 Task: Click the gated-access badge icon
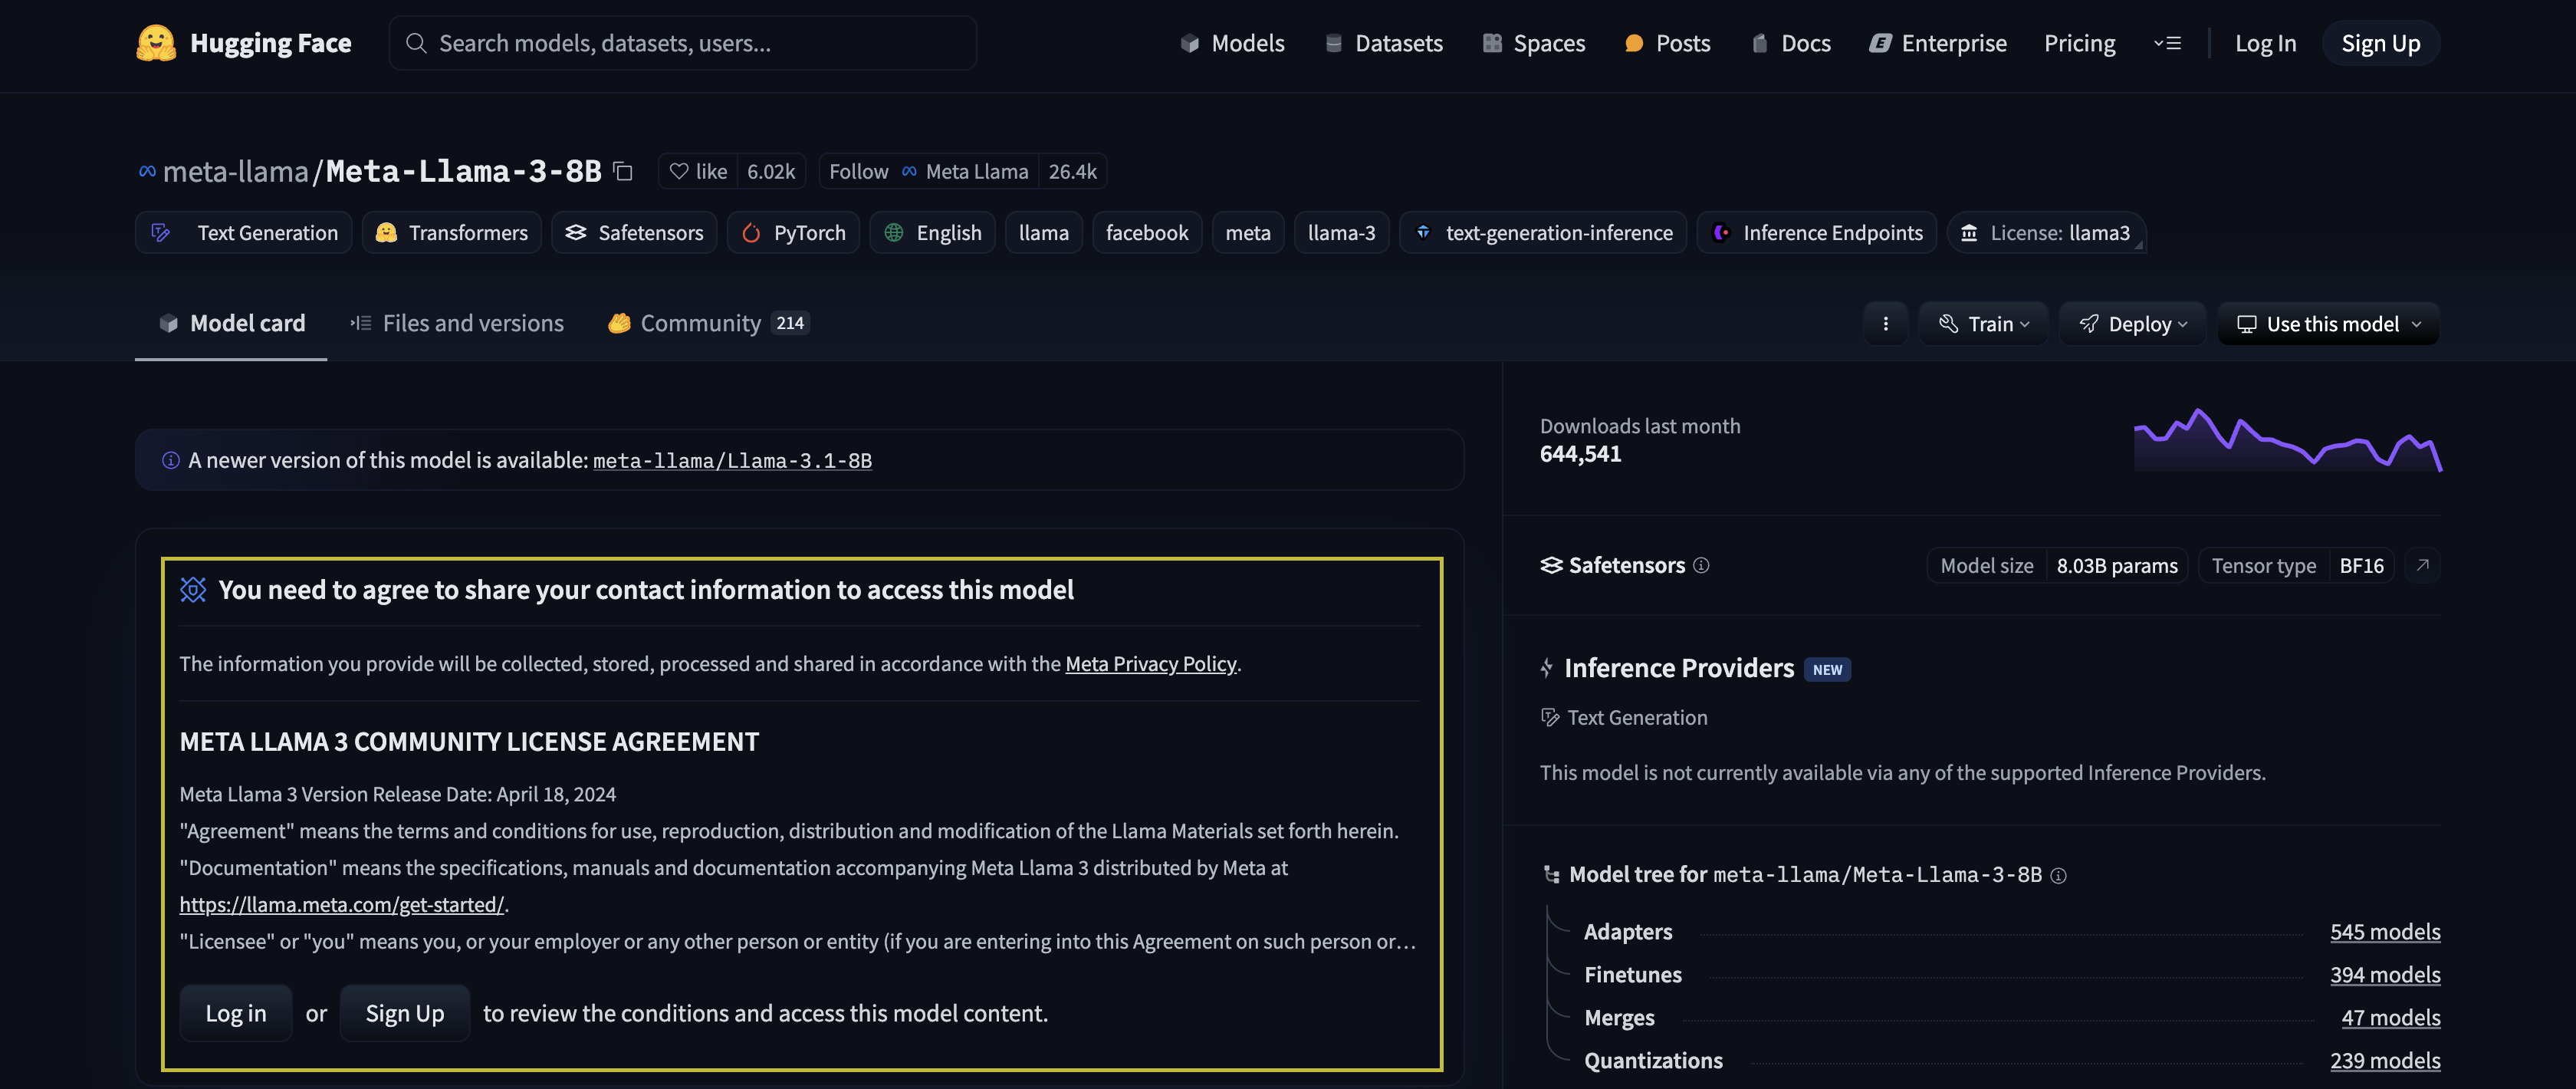193,590
